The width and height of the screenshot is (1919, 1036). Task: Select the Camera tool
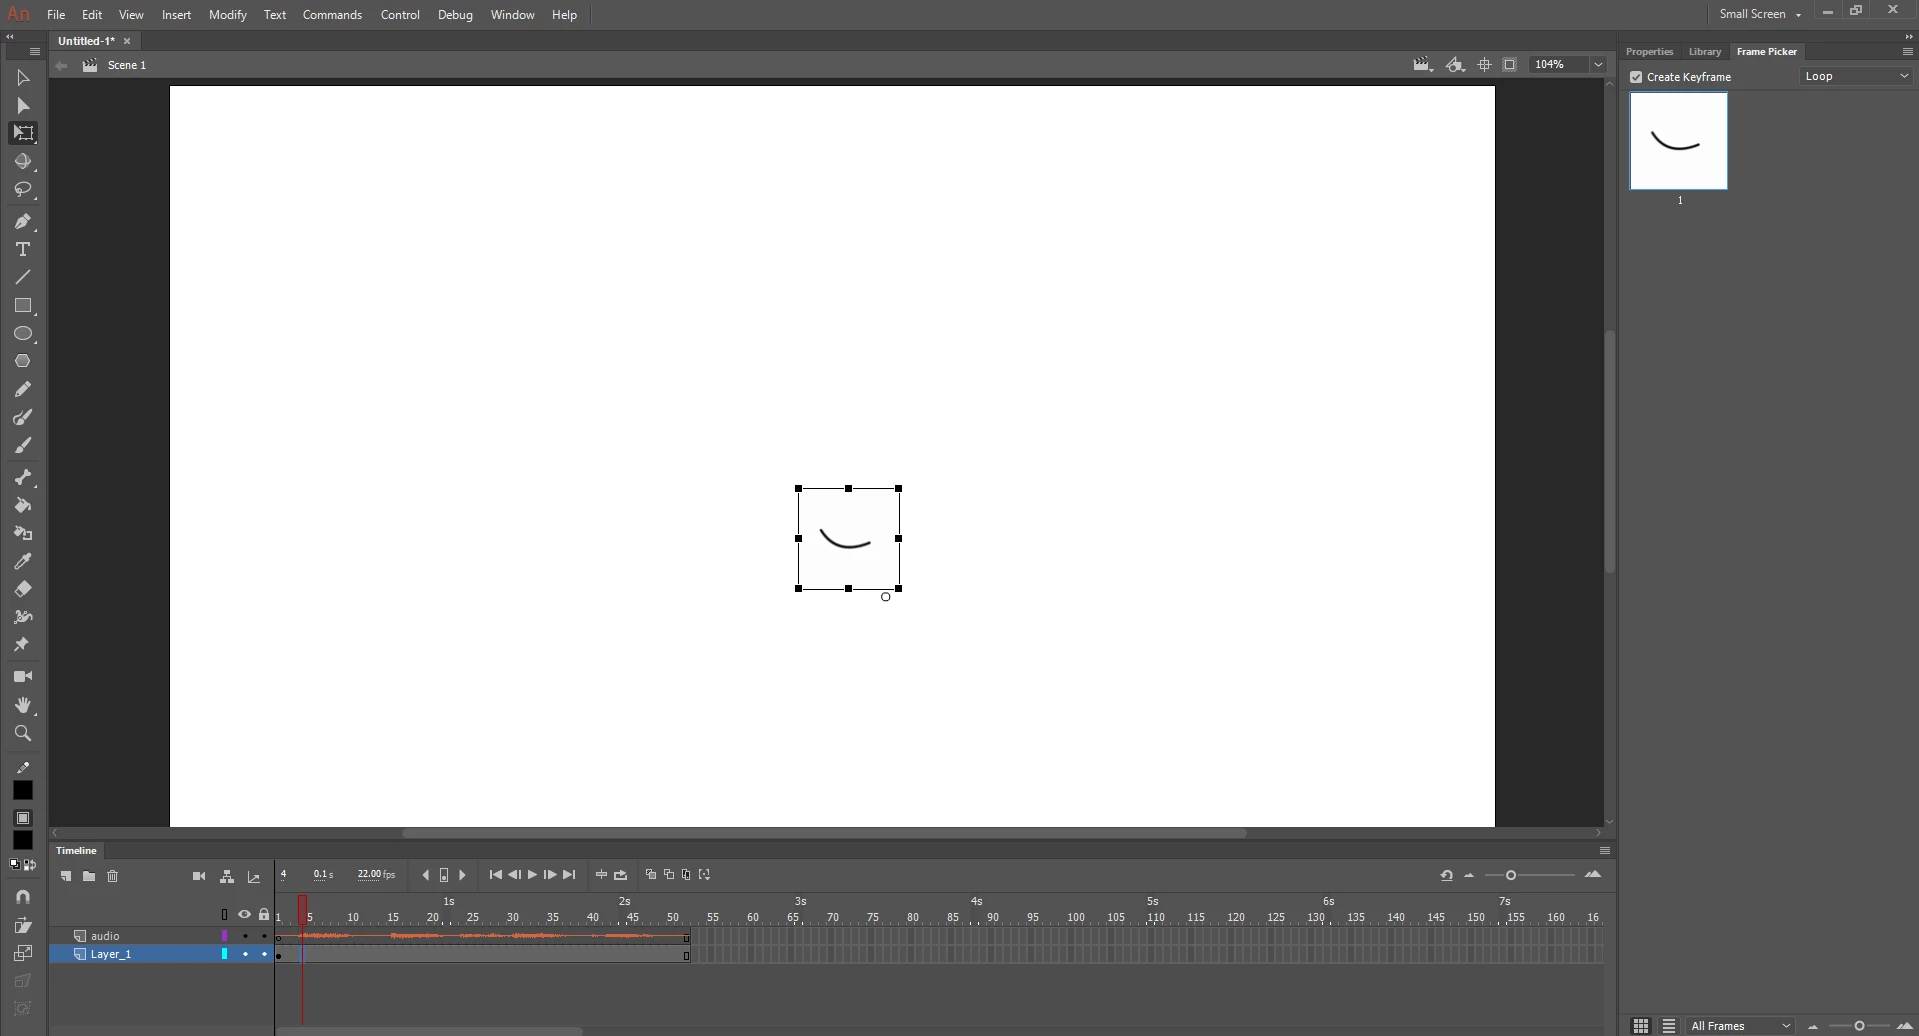(23, 677)
